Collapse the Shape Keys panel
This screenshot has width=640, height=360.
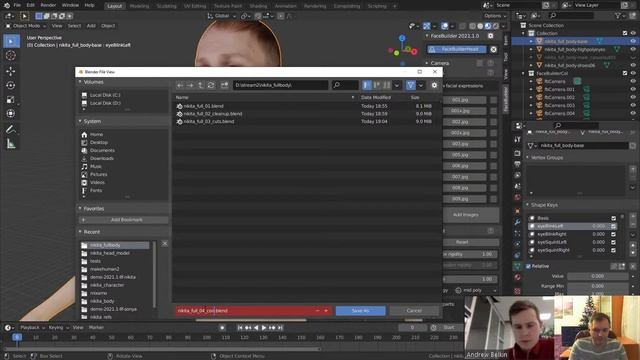(527, 205)
